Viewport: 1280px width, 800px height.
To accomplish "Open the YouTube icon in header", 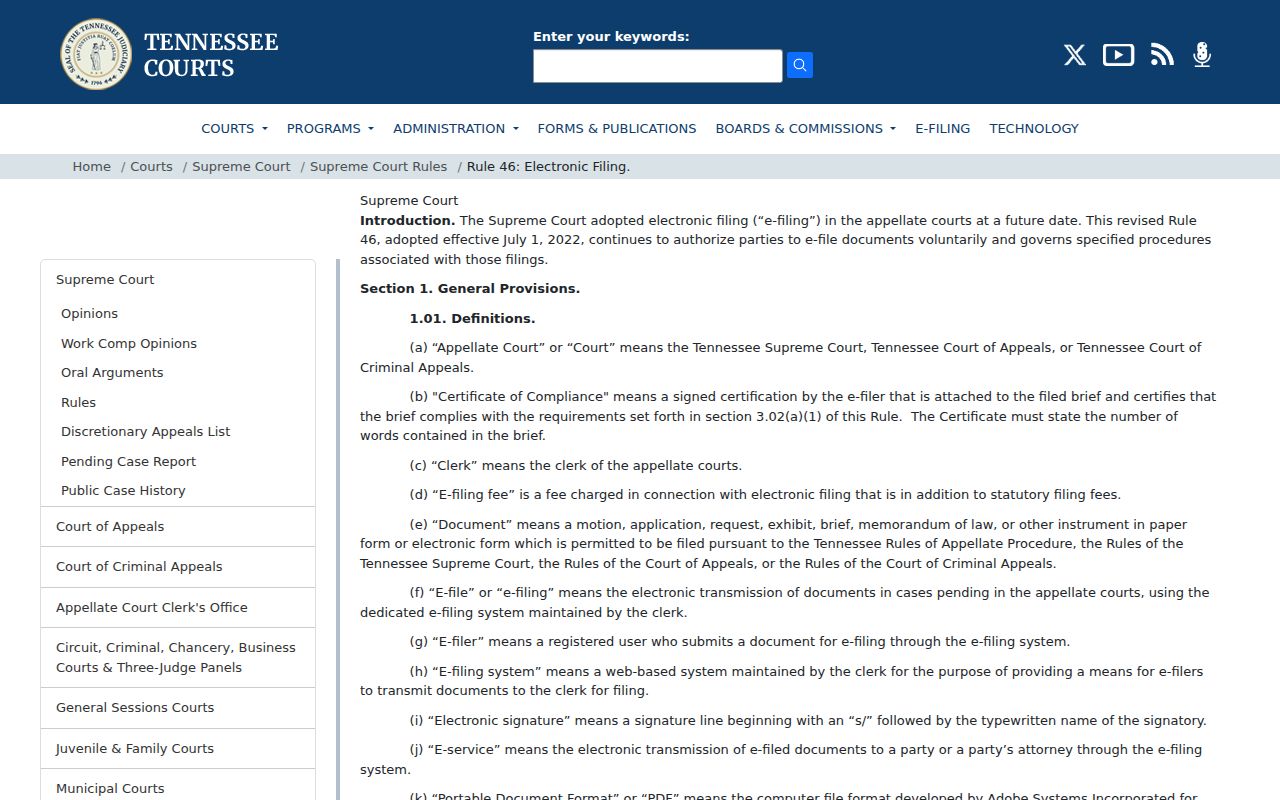I will (1118, 55).
